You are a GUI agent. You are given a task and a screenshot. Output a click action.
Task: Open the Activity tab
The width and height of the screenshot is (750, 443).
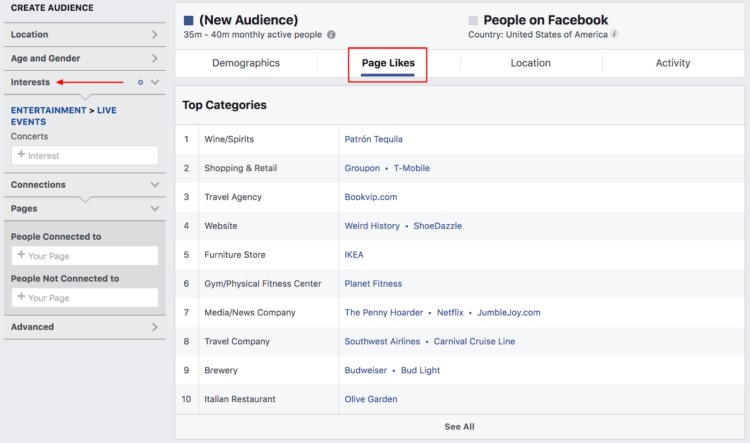coord(673,63)
